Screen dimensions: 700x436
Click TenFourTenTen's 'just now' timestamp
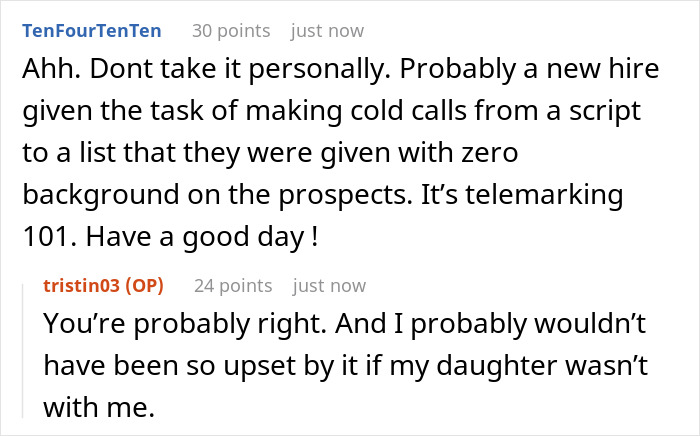pyautogui.click(x=327, y=31)
